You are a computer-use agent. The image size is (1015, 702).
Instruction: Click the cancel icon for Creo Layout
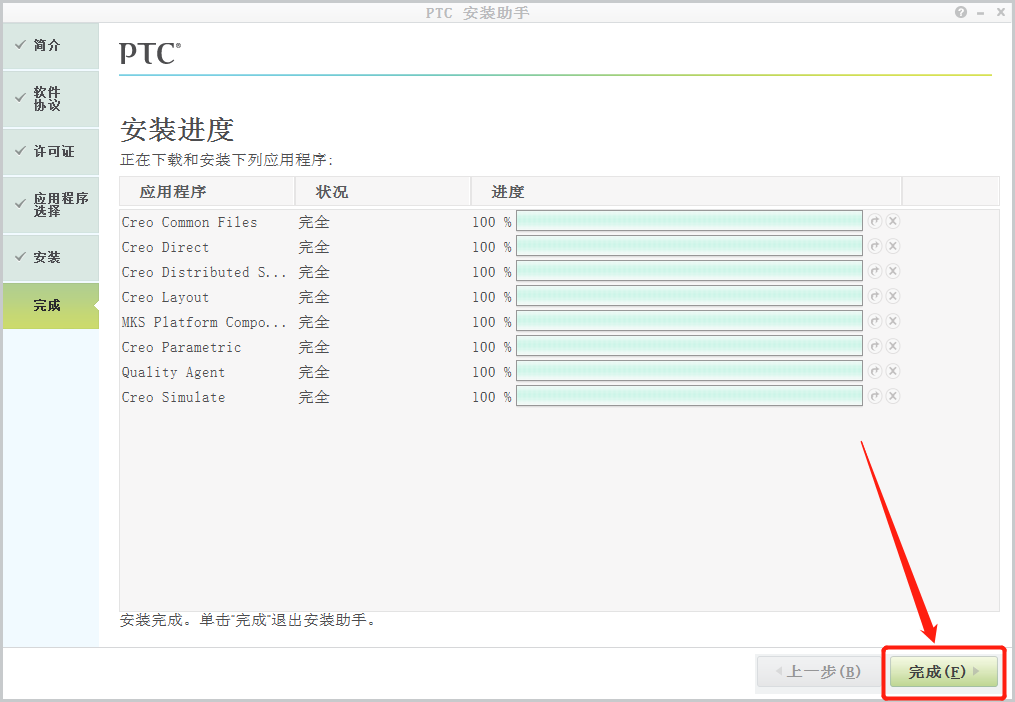point(893,297)
